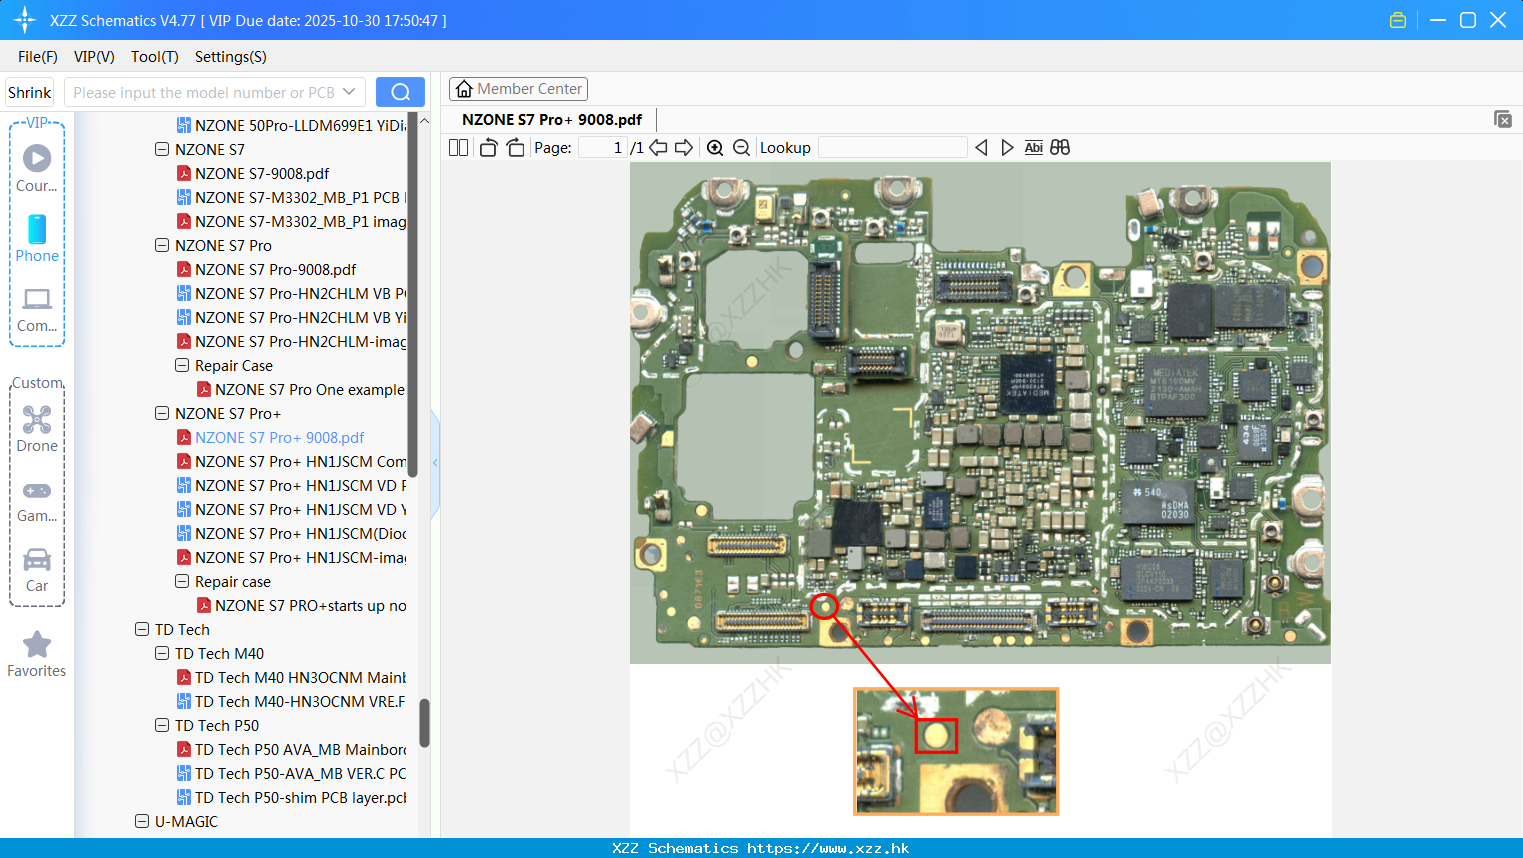Collapse the U-MAGIC folder
Viewport: 1523px width, 858px height.
pyautogui.click(x=142, y=821)
